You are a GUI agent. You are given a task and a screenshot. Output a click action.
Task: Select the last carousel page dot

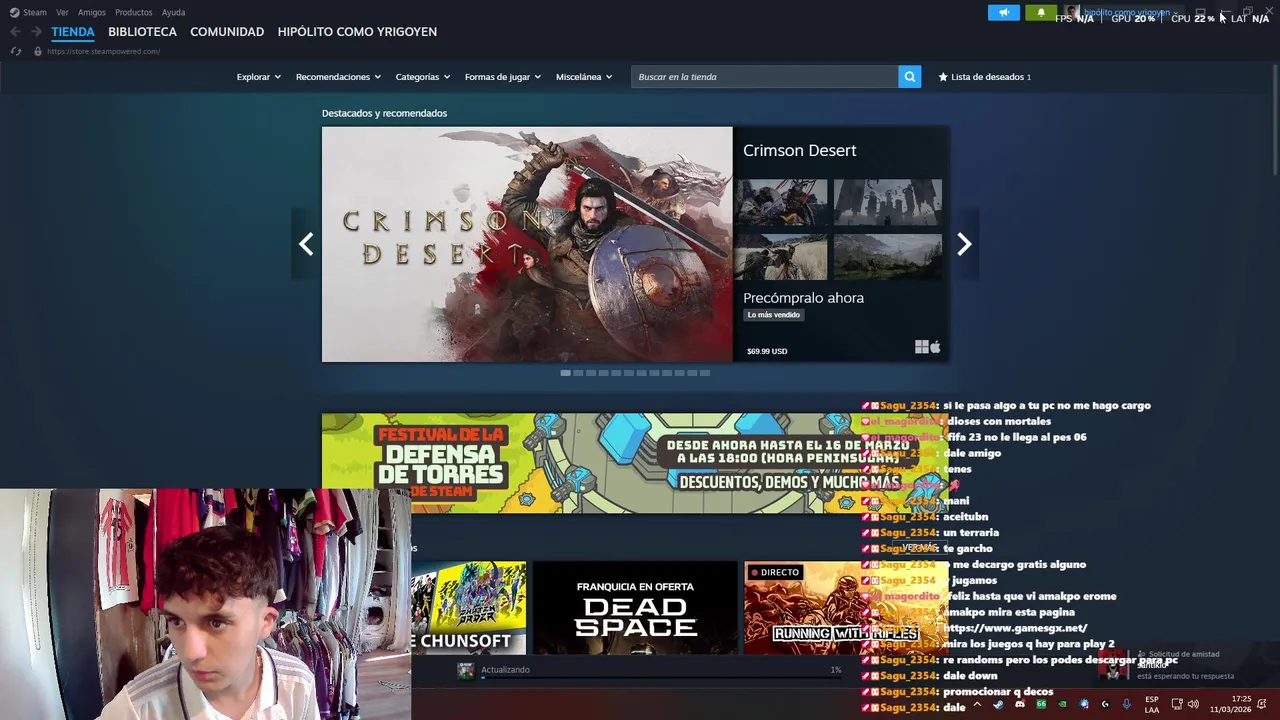(x=705, y=373)
